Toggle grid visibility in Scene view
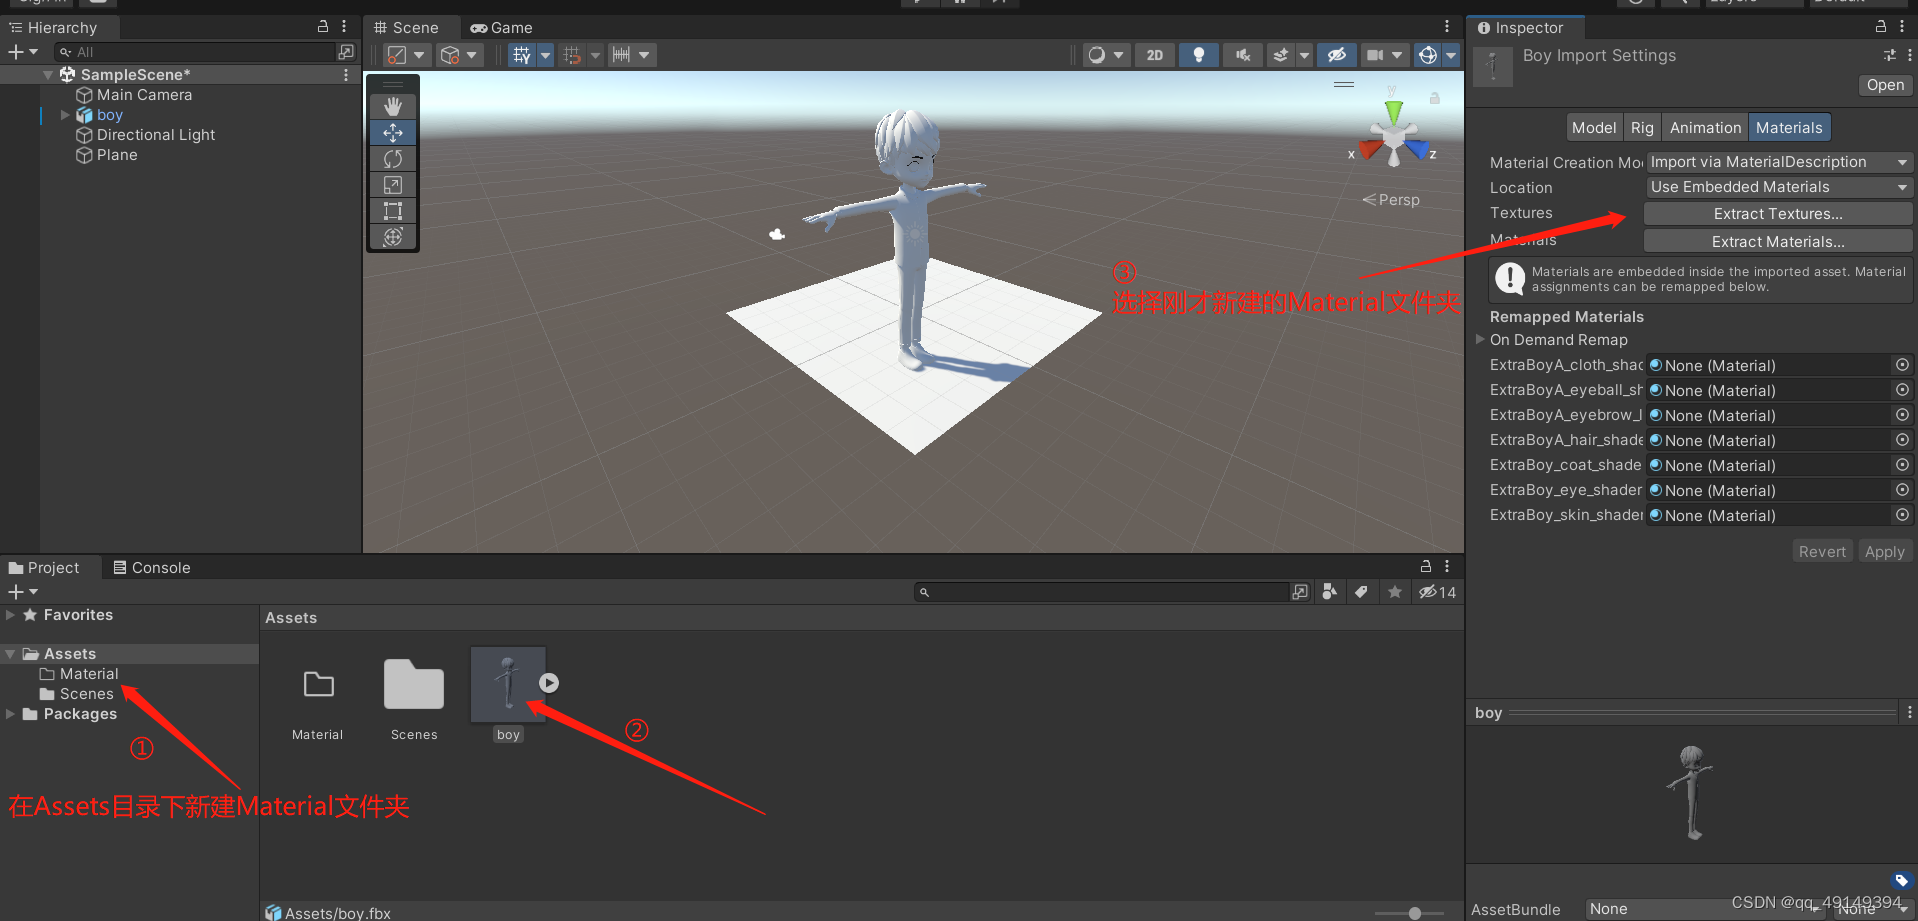This screenshot has height=921, width=1918. click(522, 55)
